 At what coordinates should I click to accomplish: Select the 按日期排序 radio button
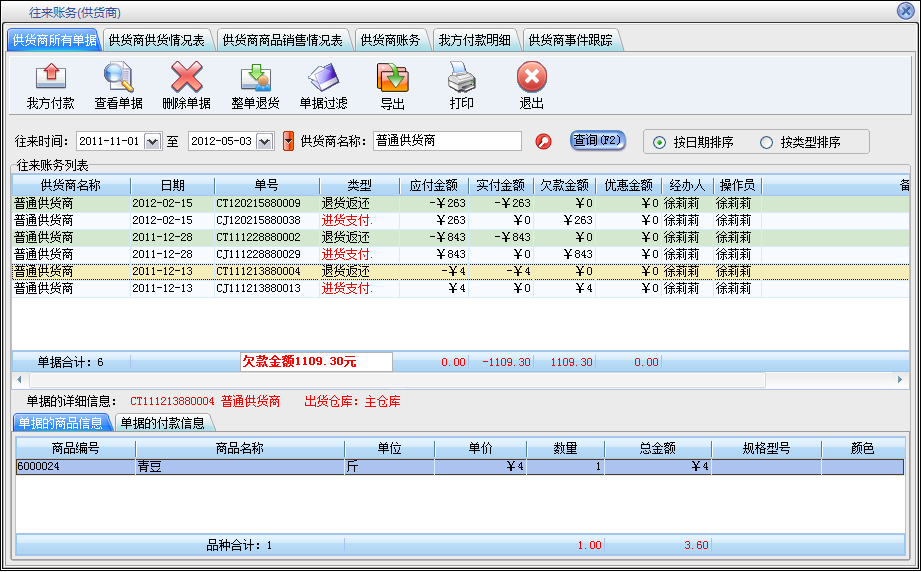click(659, 142)
